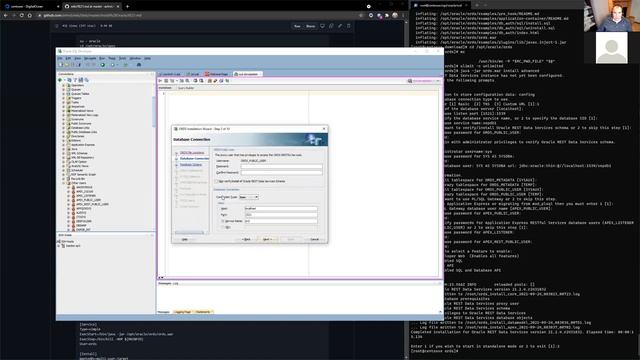
Task: Click the green New Connection plus icon
Action: click(x=60, y=80)
